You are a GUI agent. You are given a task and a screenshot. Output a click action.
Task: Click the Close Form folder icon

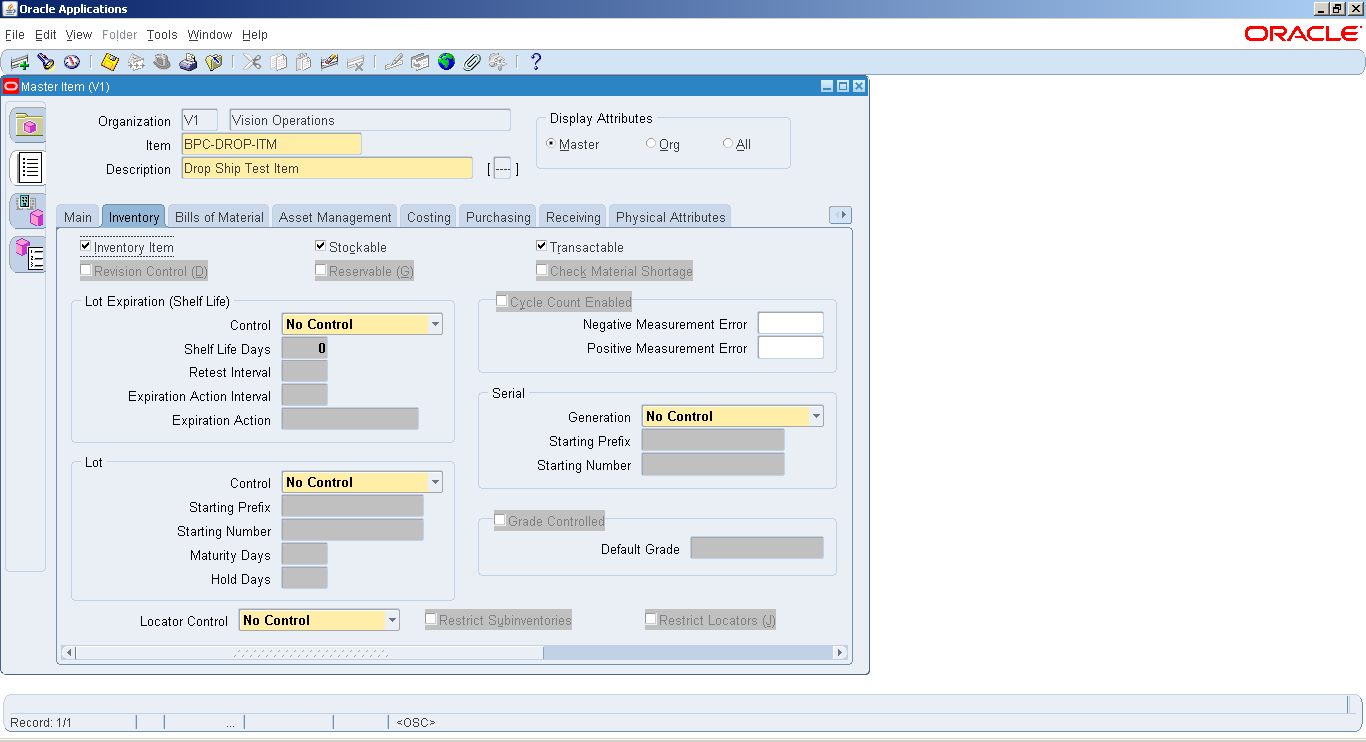(214, 62)
